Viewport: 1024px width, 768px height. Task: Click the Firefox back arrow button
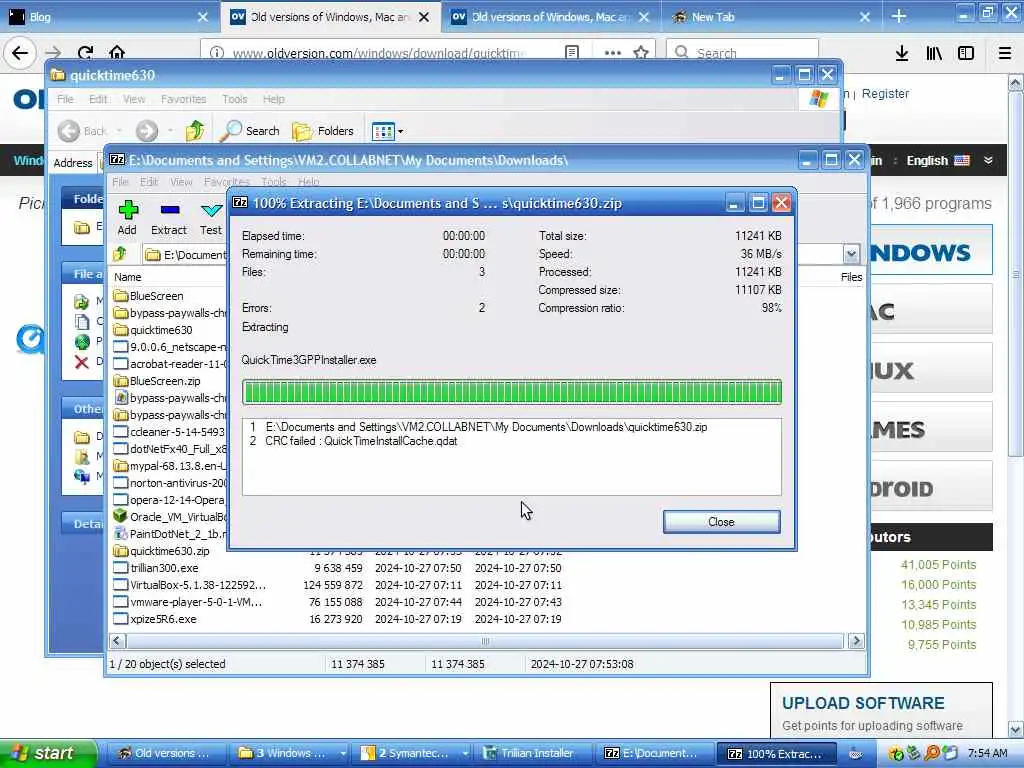click(x=20, y=53)
